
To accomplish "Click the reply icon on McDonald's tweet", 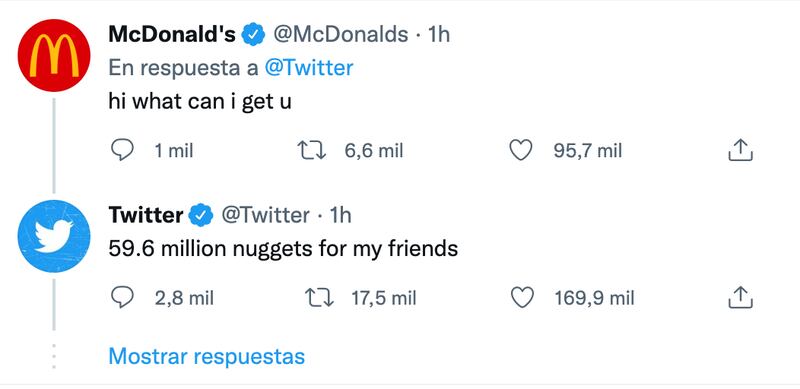I will tap(122, 150).
